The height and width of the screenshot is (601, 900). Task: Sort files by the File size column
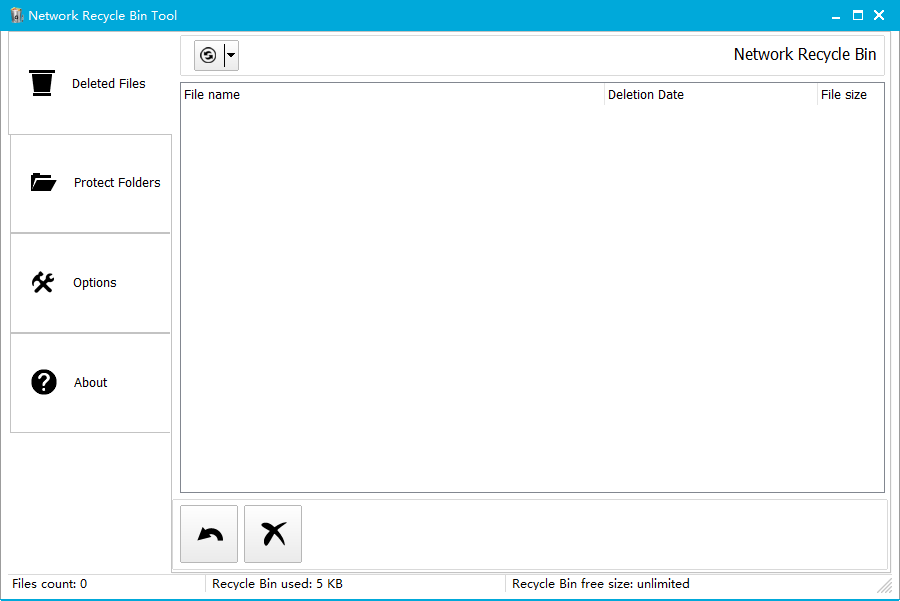[841, 94]
